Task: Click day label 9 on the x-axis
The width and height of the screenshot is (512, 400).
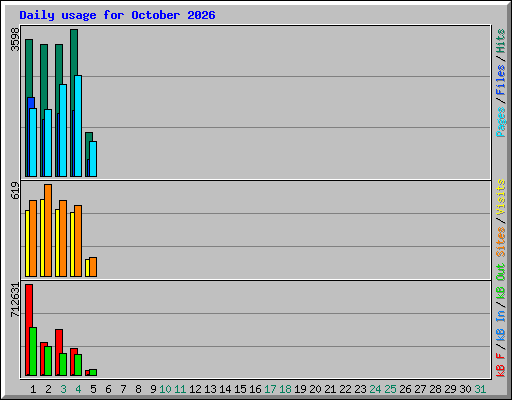Action: click(x=153, y=389)
